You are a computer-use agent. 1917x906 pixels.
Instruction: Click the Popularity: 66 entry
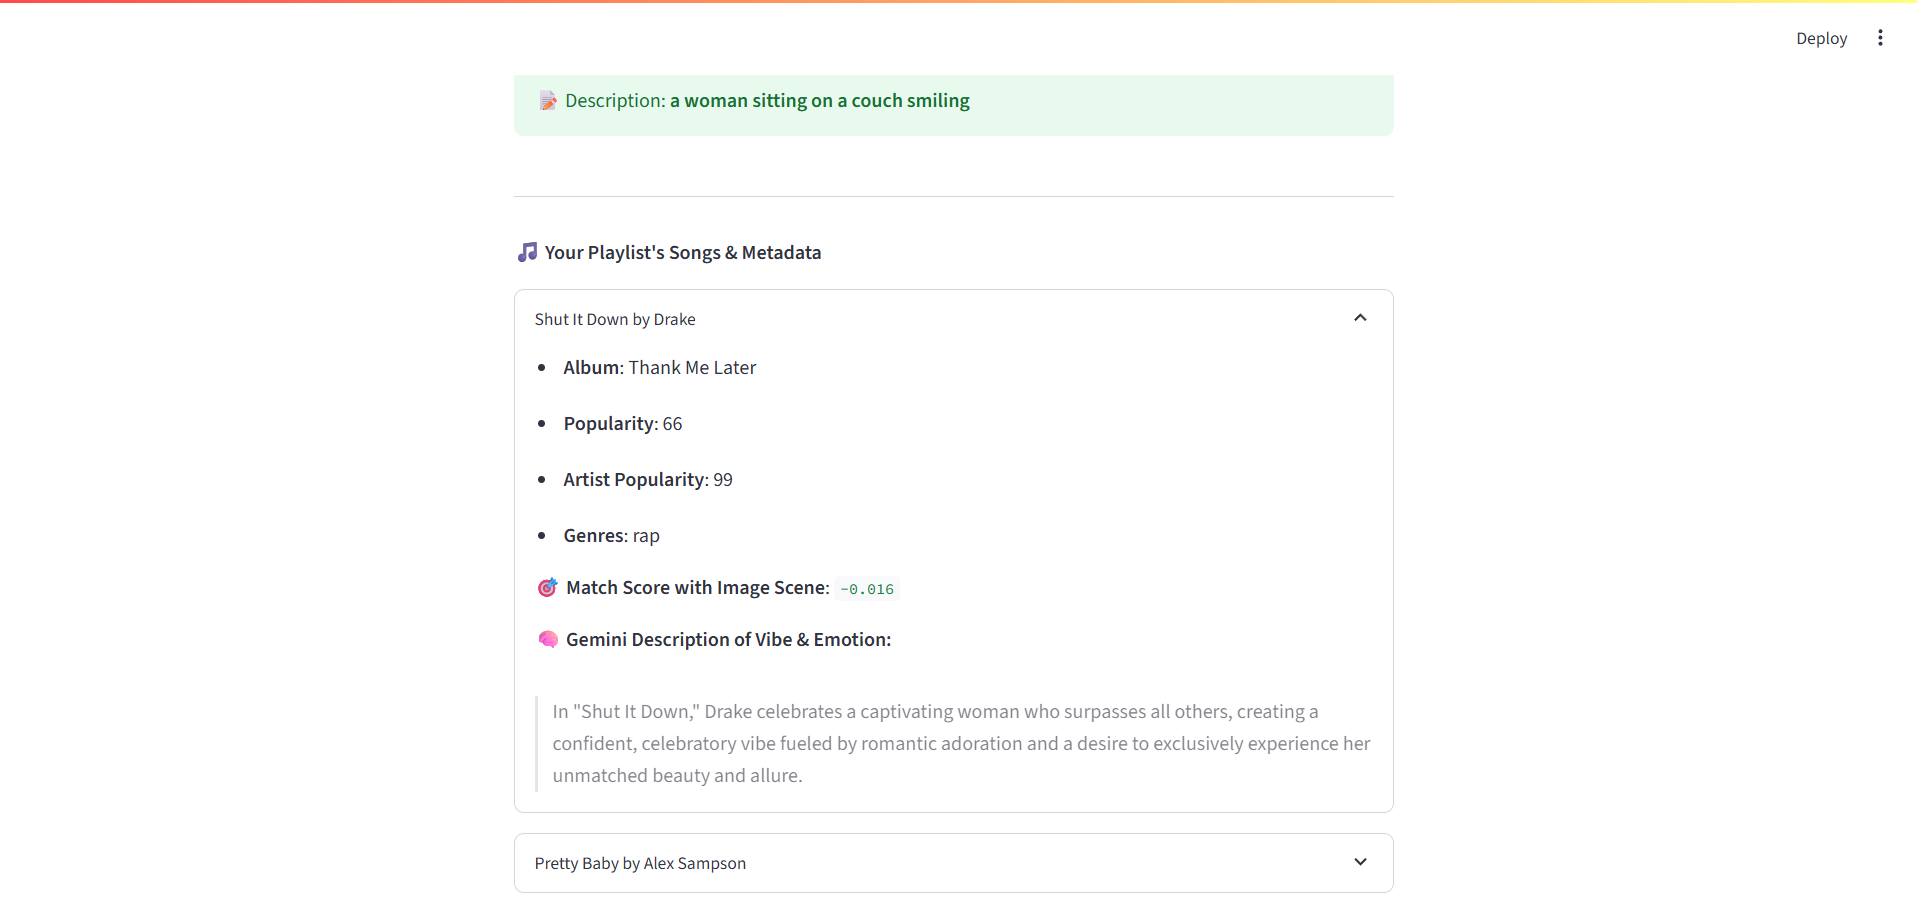(x=622, y=424)
